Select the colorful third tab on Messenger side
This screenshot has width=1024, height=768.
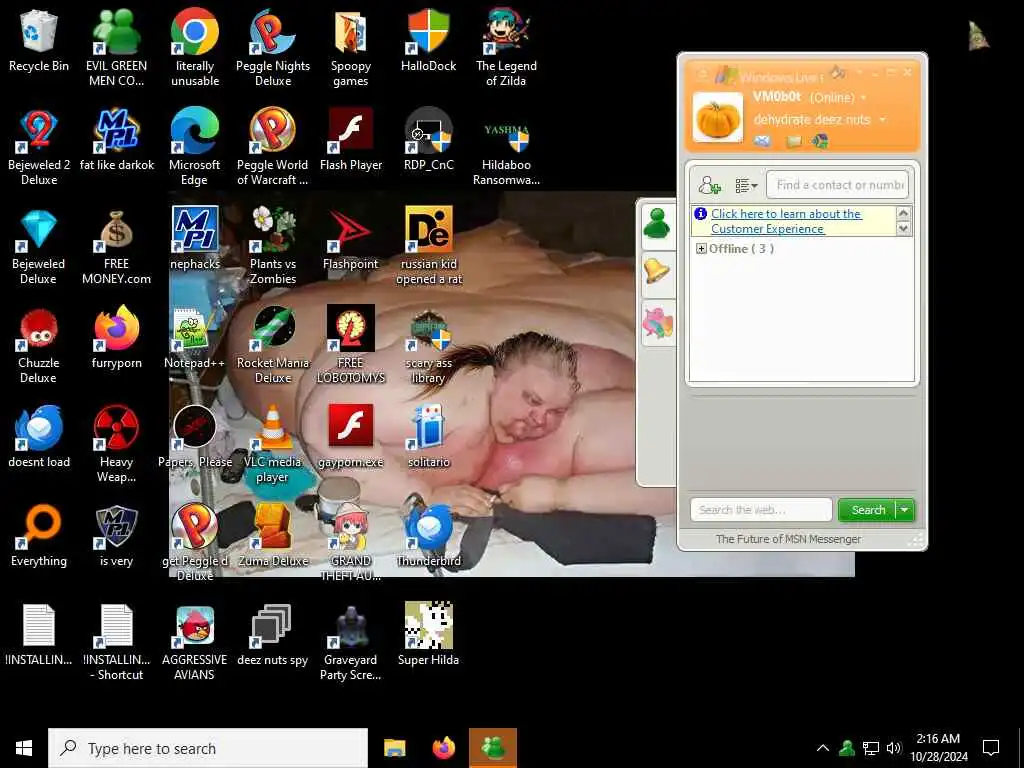[657, 322]
